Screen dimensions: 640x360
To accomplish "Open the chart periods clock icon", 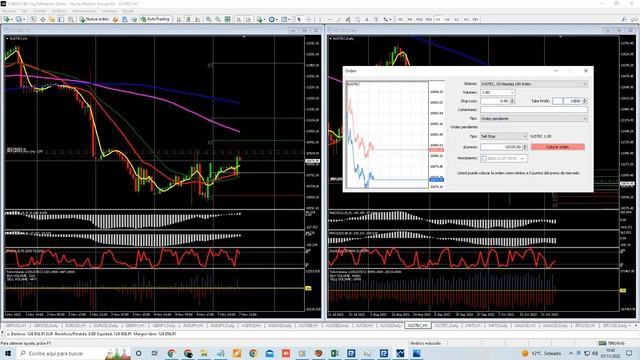I will [x=272, y=19].
